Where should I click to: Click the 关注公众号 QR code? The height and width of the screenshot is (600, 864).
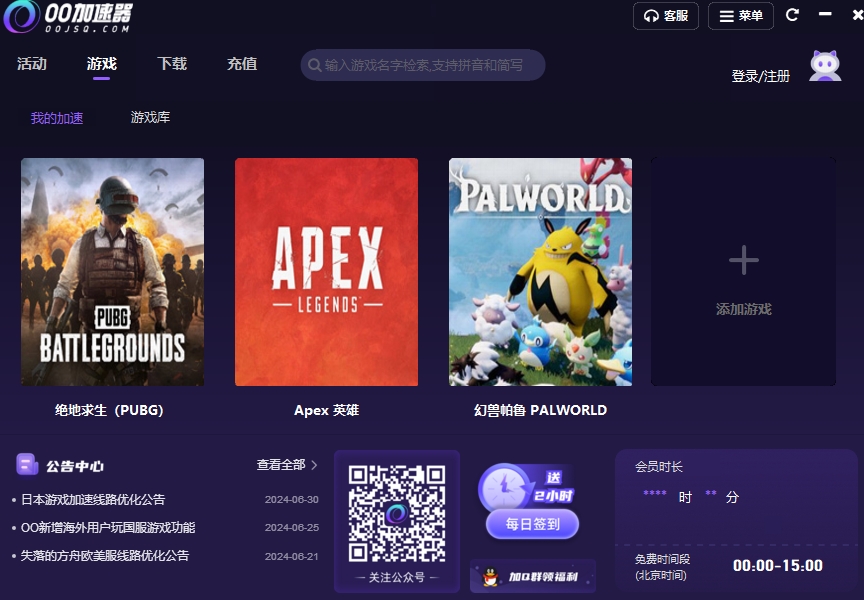tap(397, 513)
